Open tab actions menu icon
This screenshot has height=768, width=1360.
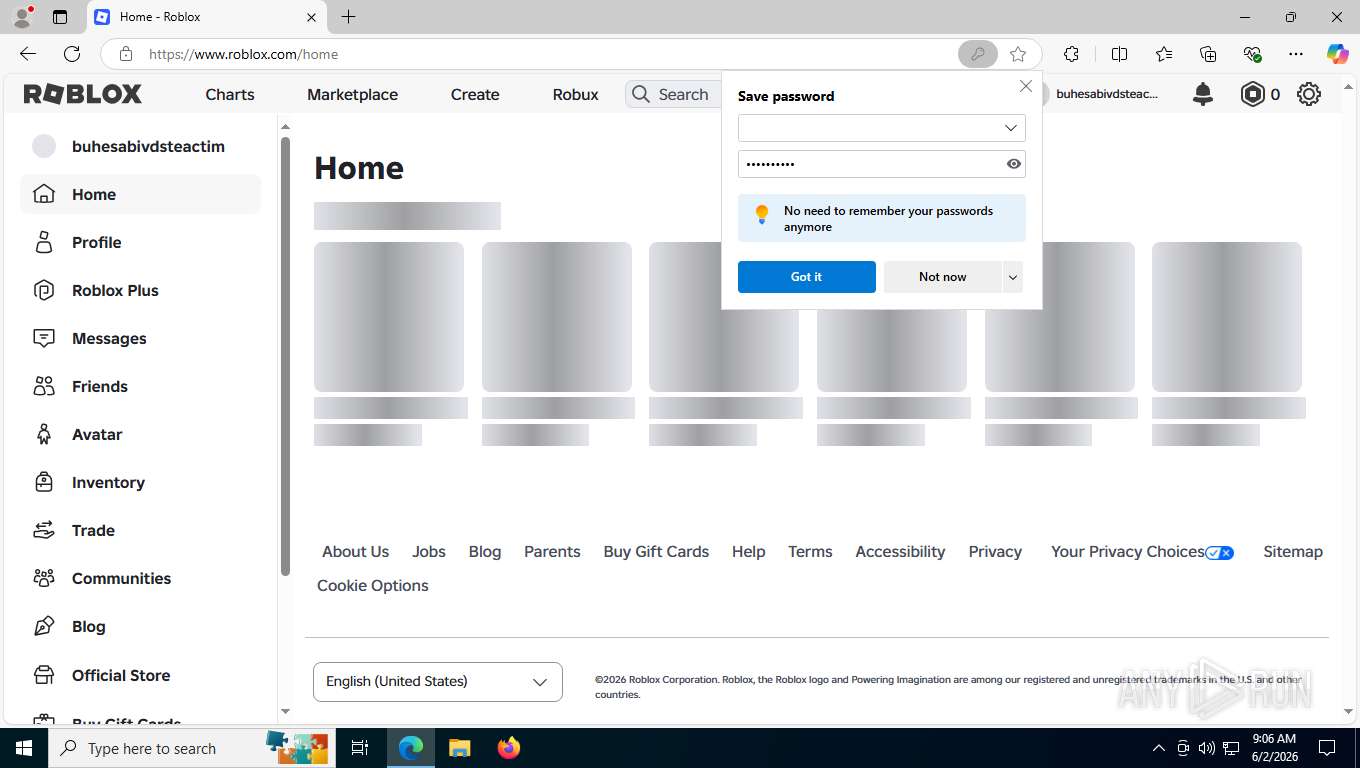pos(60,17)
